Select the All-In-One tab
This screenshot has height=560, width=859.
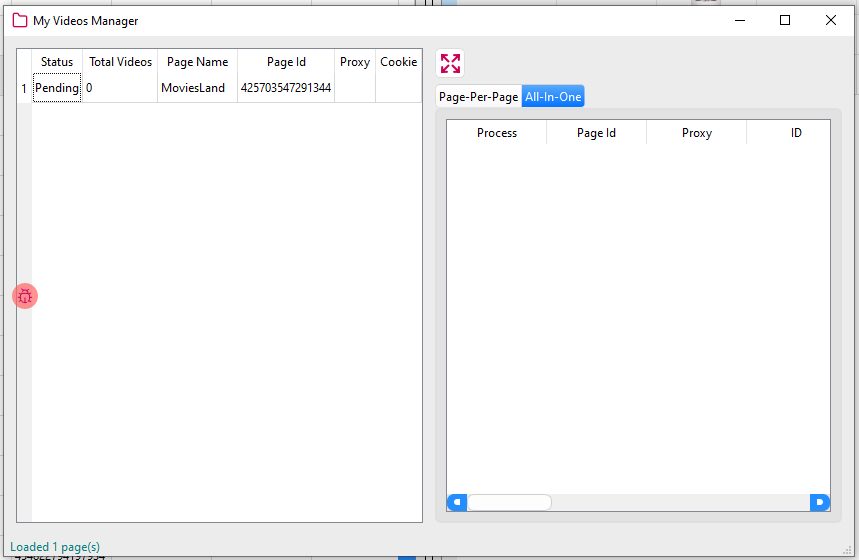pos(553,97)
